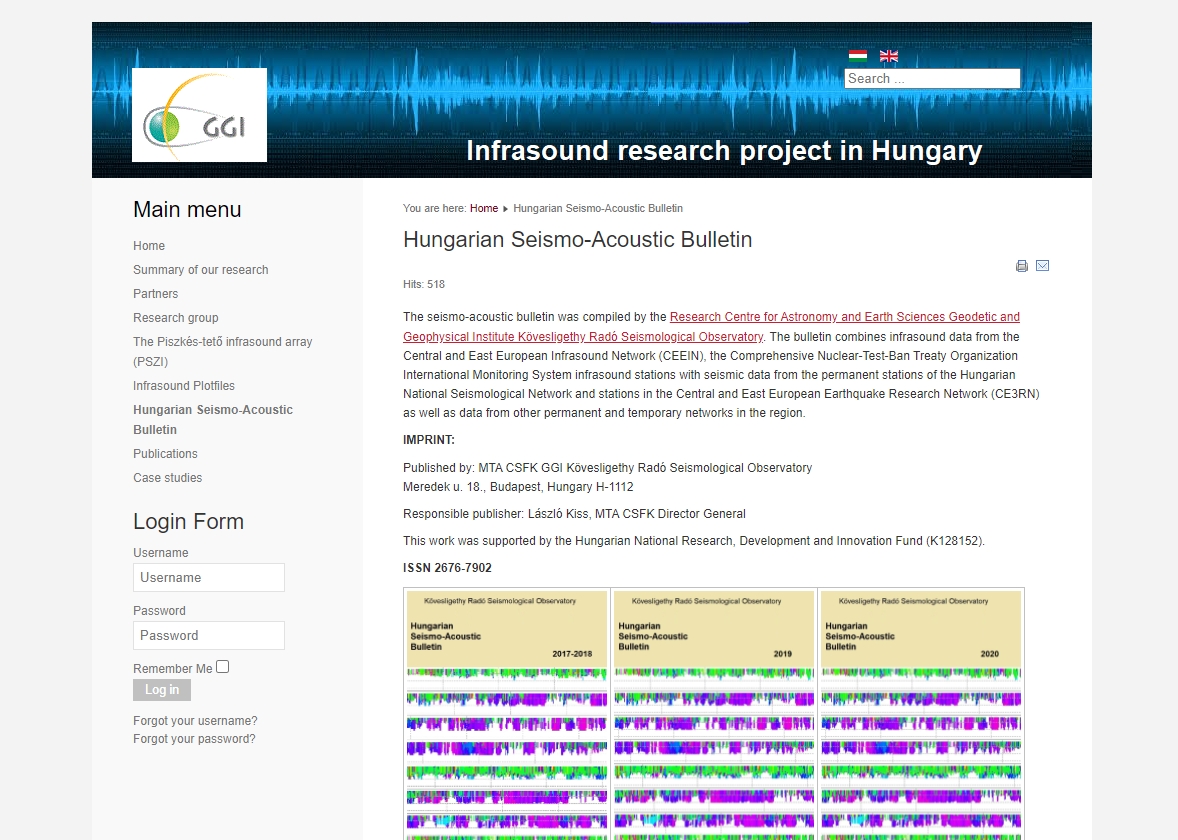Click 'Infrasound research project in Hungary' banner title
This screenshot has height=840, width=1178.
coord(724,150)
